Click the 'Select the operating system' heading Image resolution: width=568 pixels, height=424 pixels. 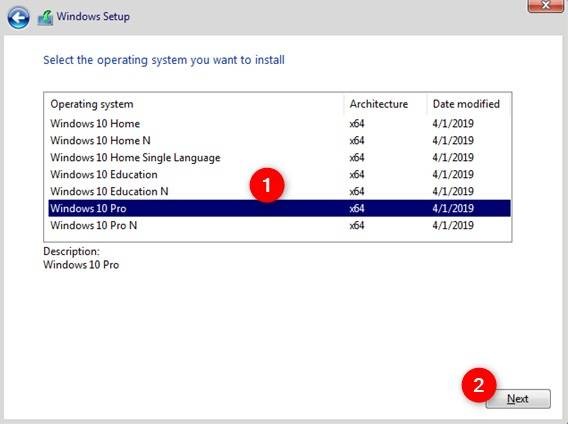[164, 60]
